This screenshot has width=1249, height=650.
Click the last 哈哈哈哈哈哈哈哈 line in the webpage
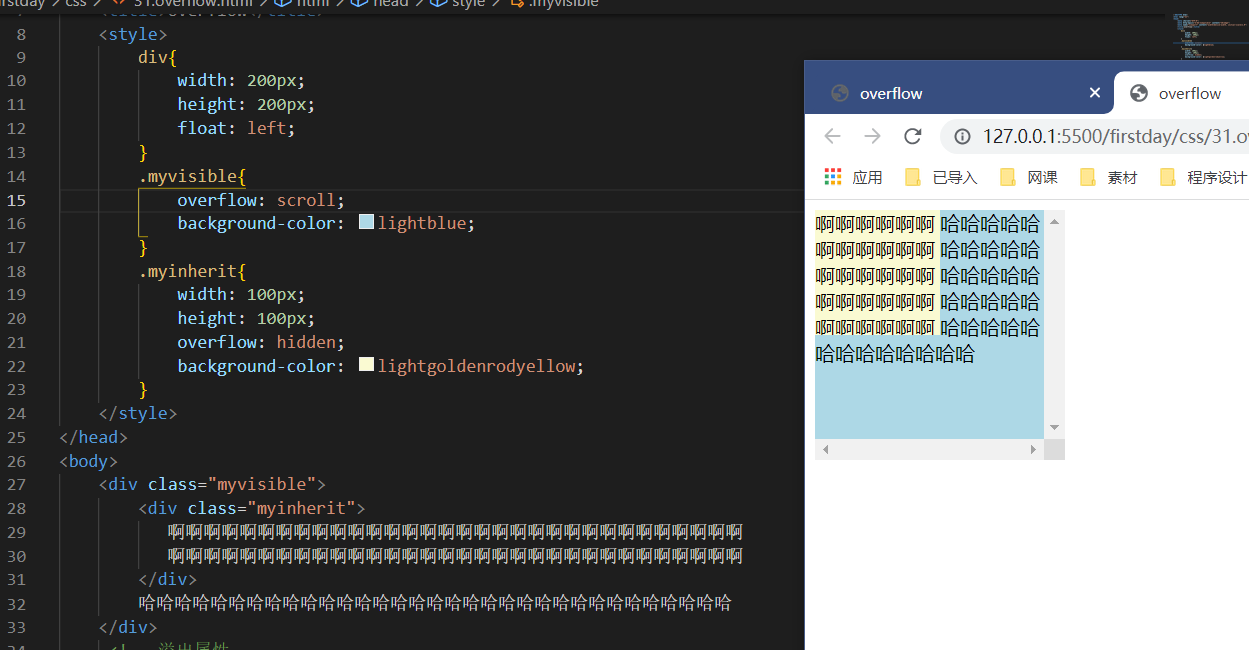(895, 354)
